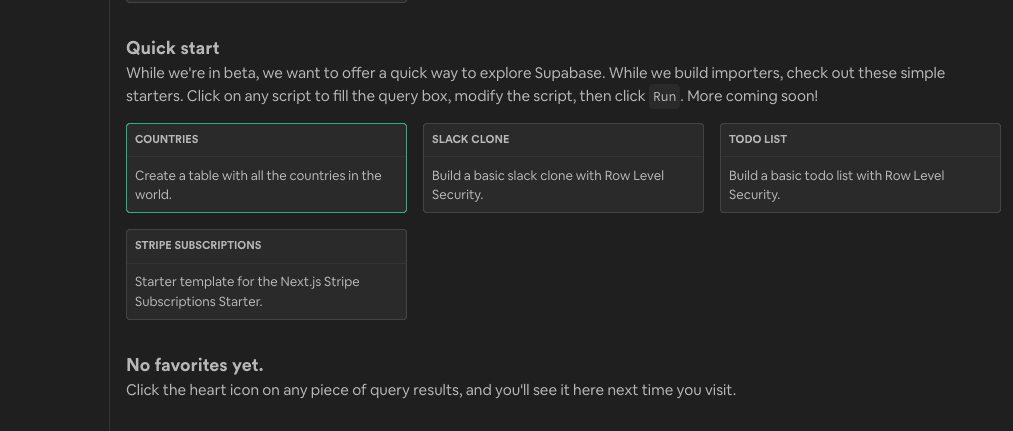Click the COUNTRIES card title
The image size is (1013, 431).
click(x=167, y=140)
